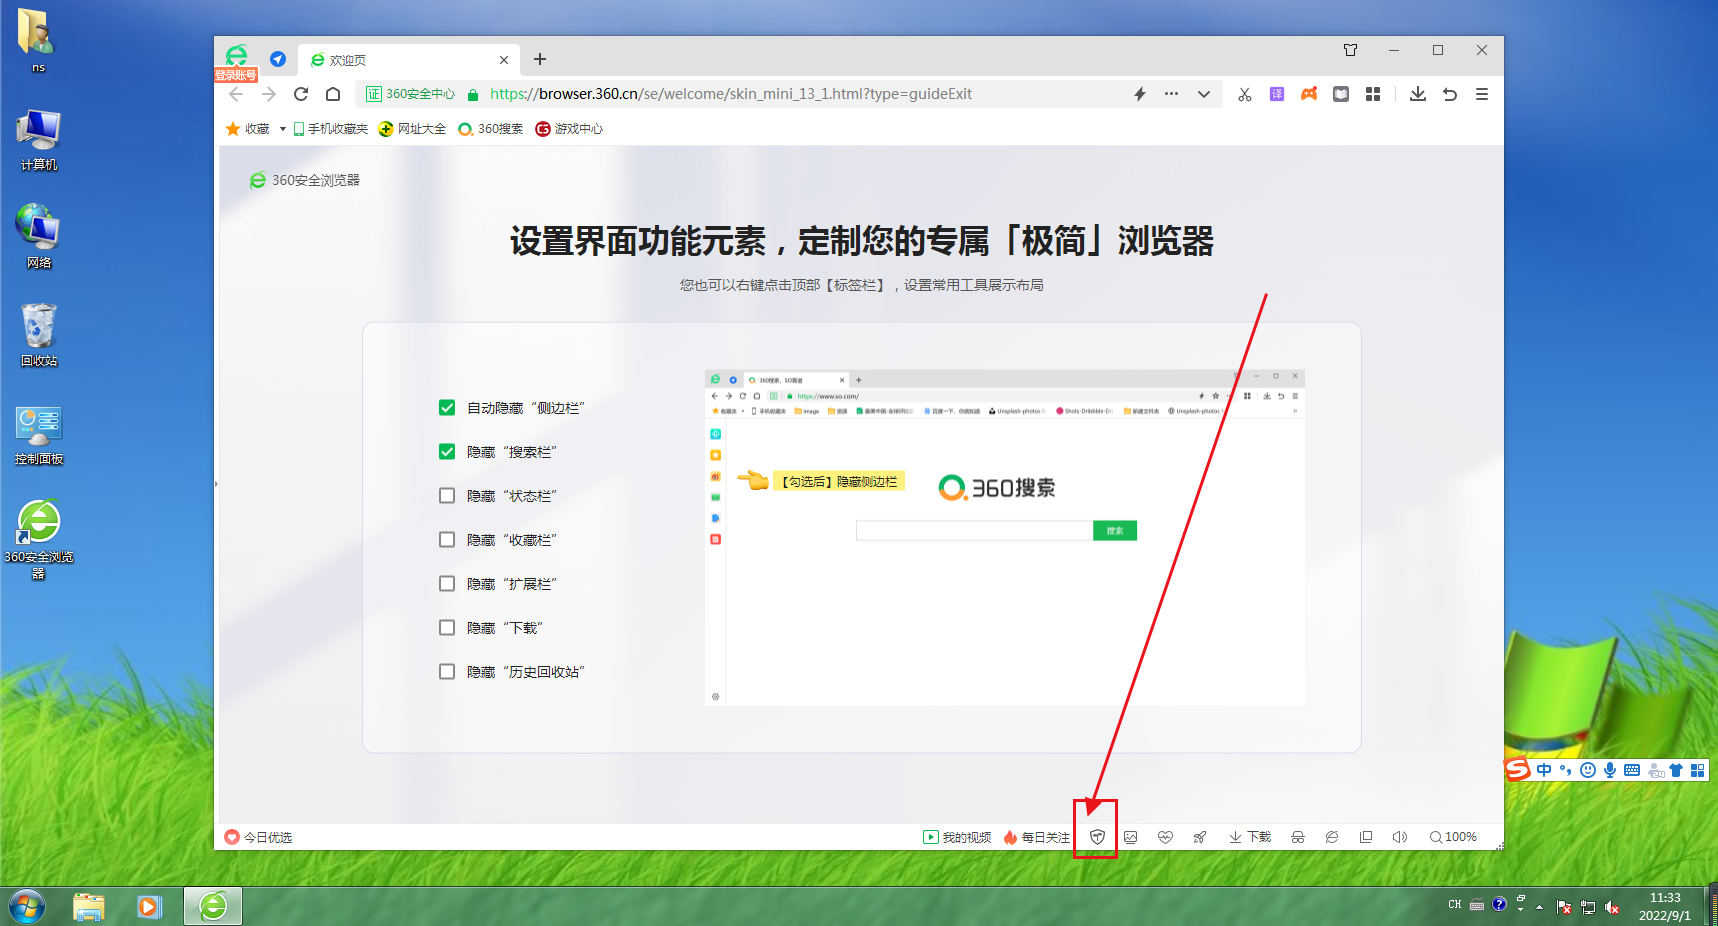Image resolution: width=1718 pixels, height=926 pixels.
Task: Click the IE-mode browser icon in status bar
Action: coord(1332,837)
